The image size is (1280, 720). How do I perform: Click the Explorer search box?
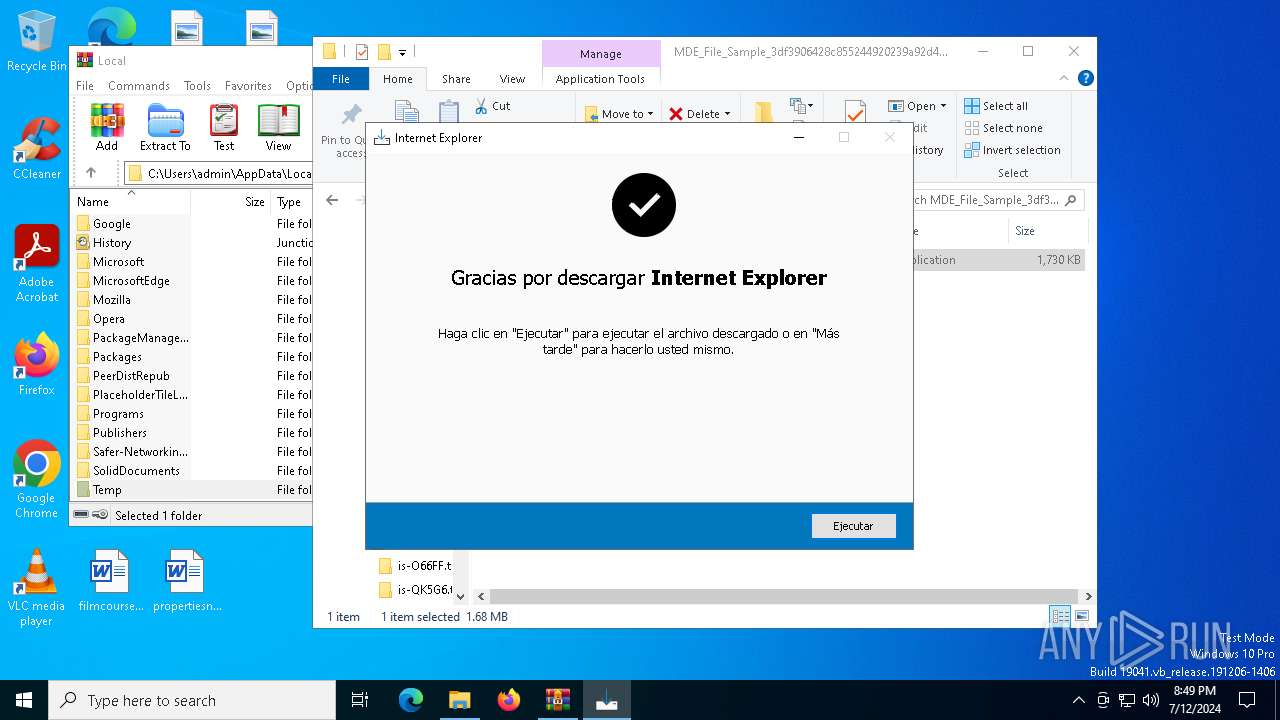pyautogui.click(x=990, y=200)
